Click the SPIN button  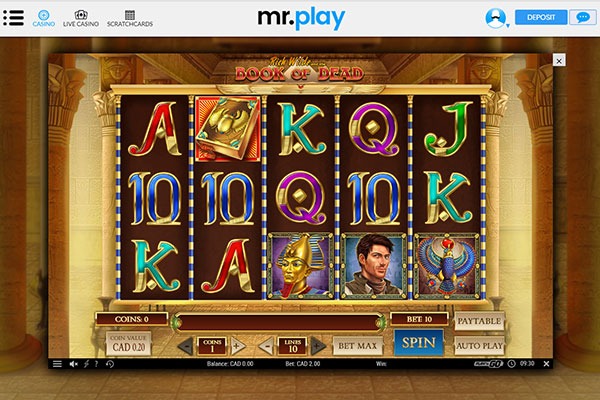coord(419,343)
